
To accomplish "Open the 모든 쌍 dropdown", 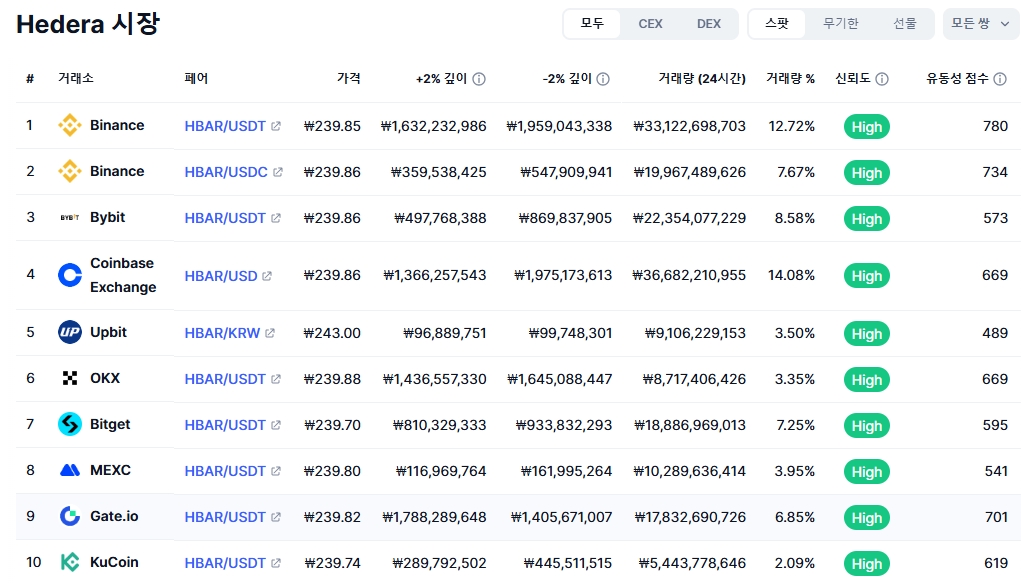I will (981, 23).
